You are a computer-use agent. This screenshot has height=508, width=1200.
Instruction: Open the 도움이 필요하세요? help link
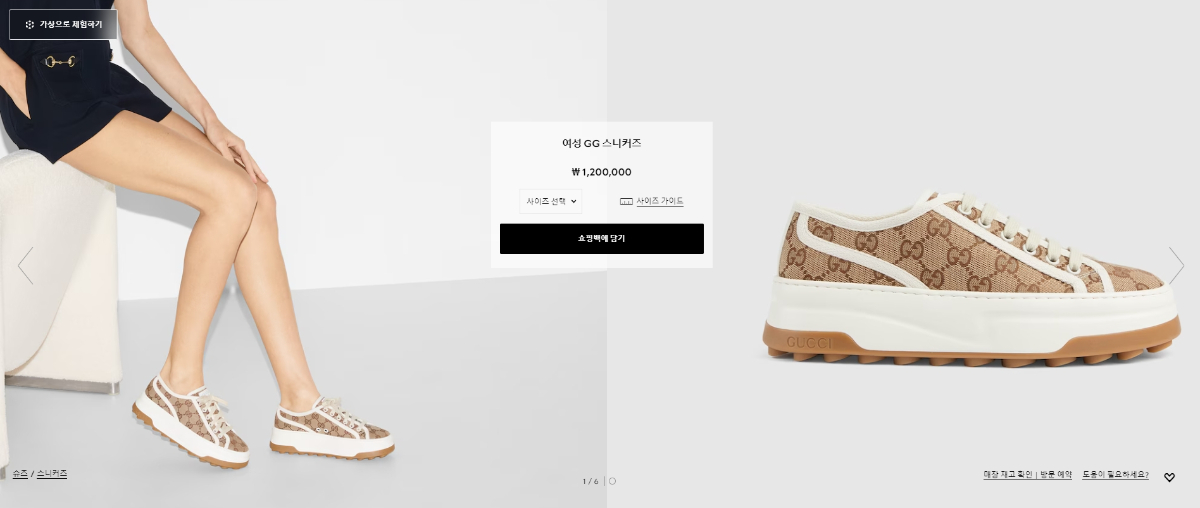click(x=1115, y=475)
